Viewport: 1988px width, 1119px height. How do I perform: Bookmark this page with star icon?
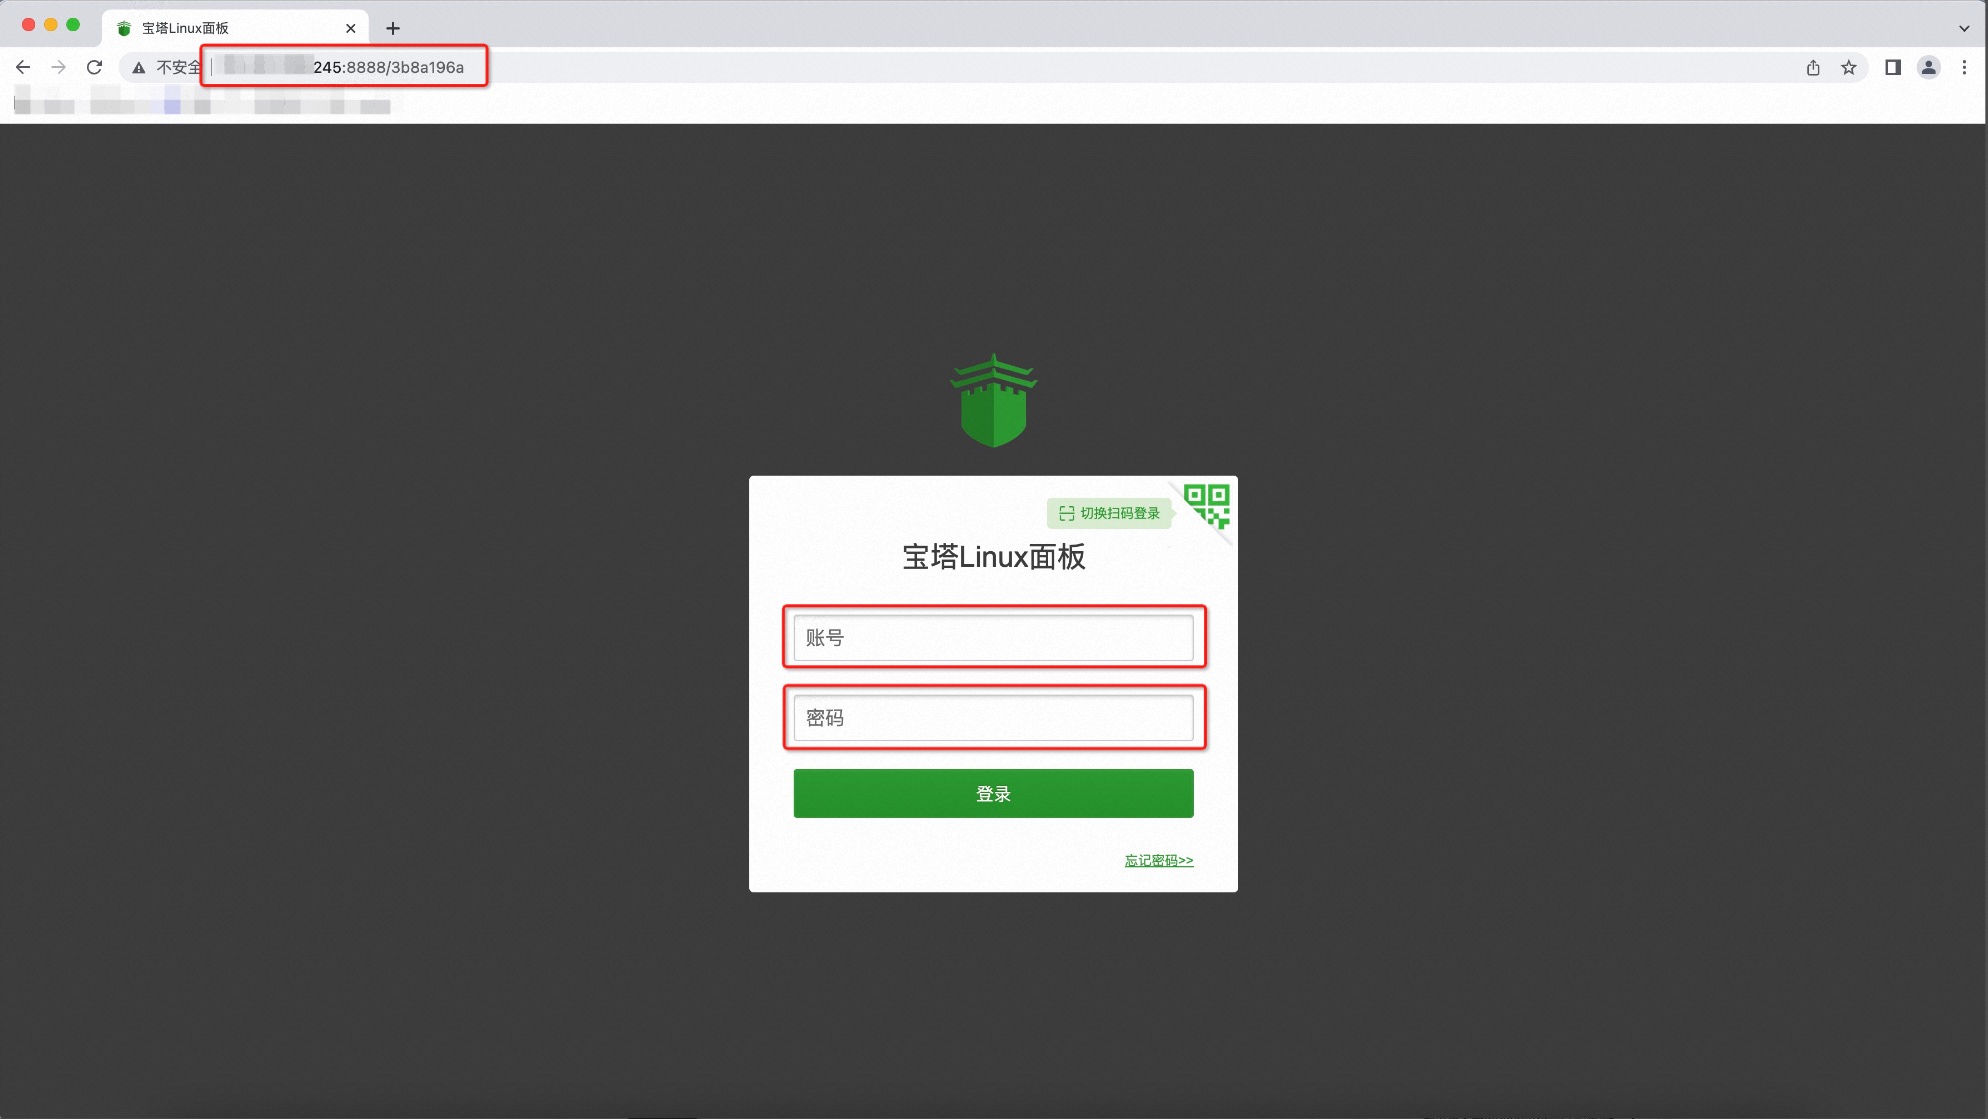click(x=1849, y=67)
